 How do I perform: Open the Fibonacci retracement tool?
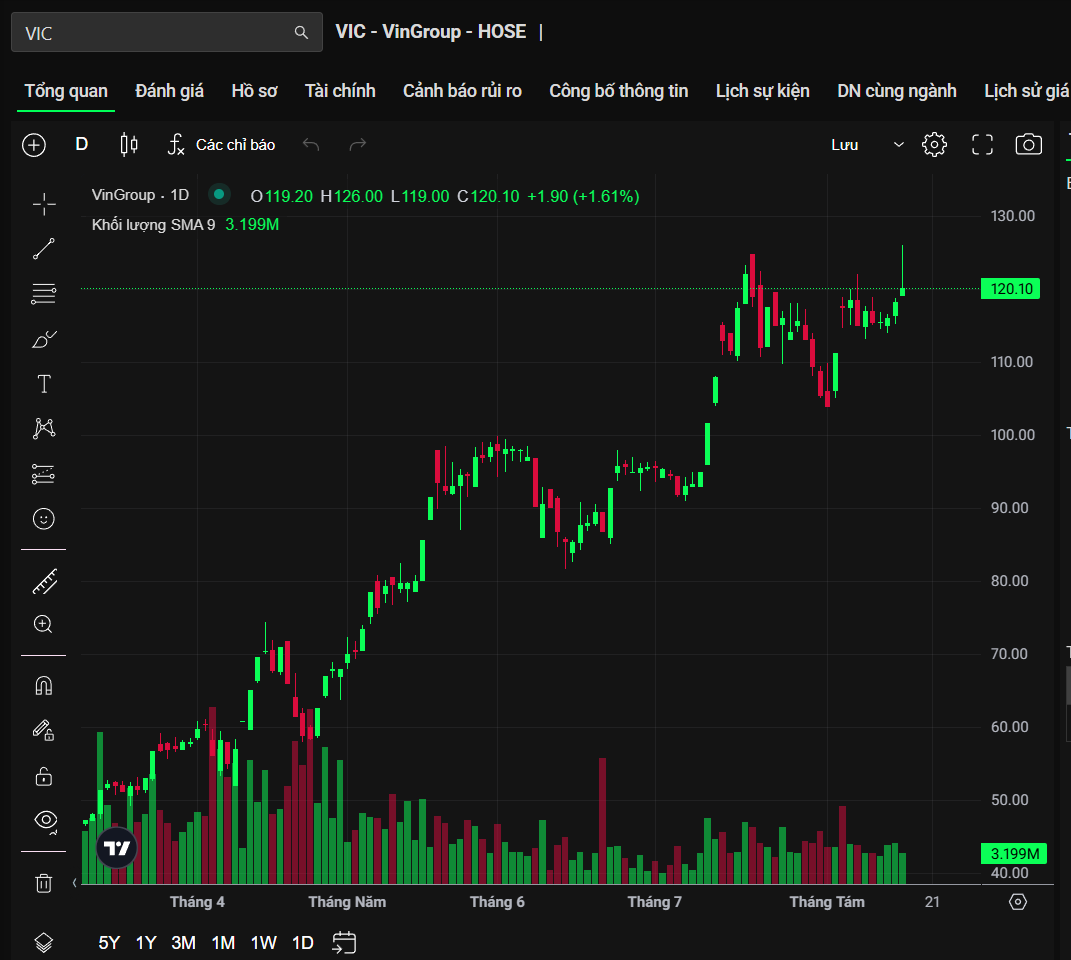[44, 294]
